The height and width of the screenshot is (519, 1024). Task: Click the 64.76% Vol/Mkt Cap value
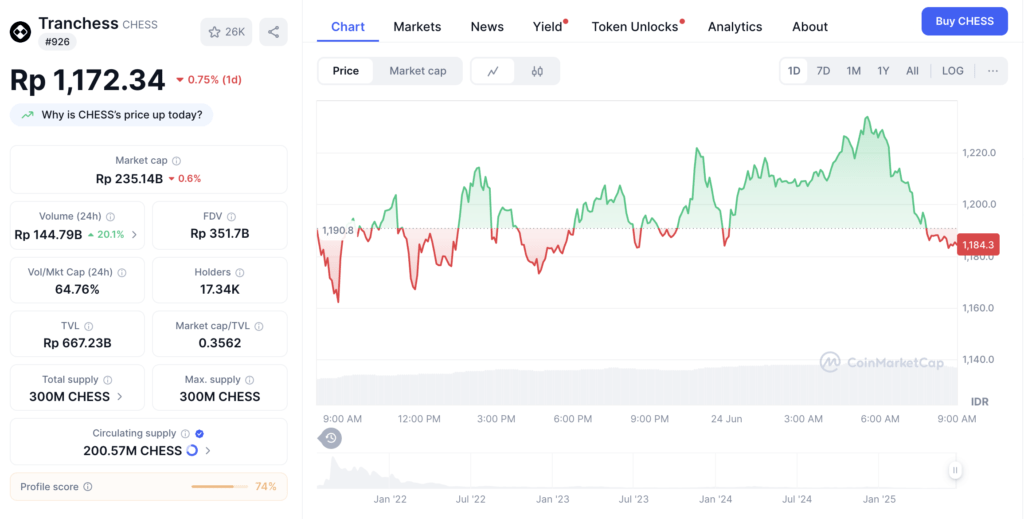[77, 289]
